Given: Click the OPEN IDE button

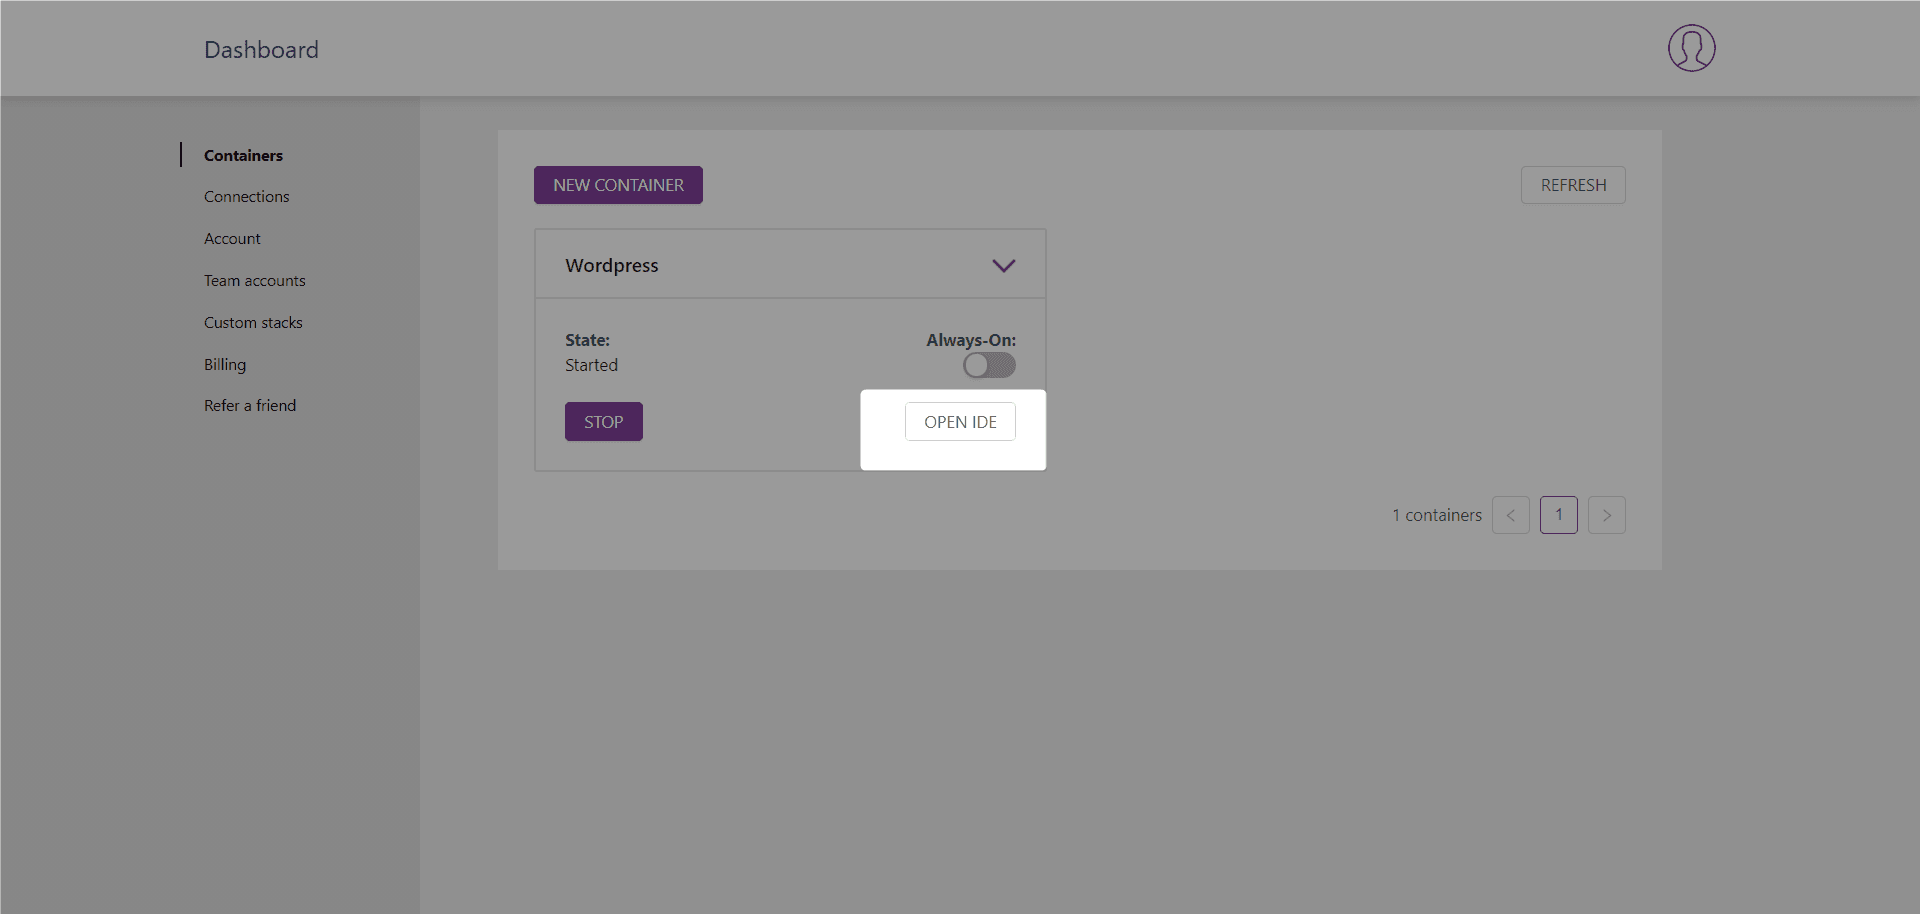Looking at the screenshot, I should click(960, 422).
